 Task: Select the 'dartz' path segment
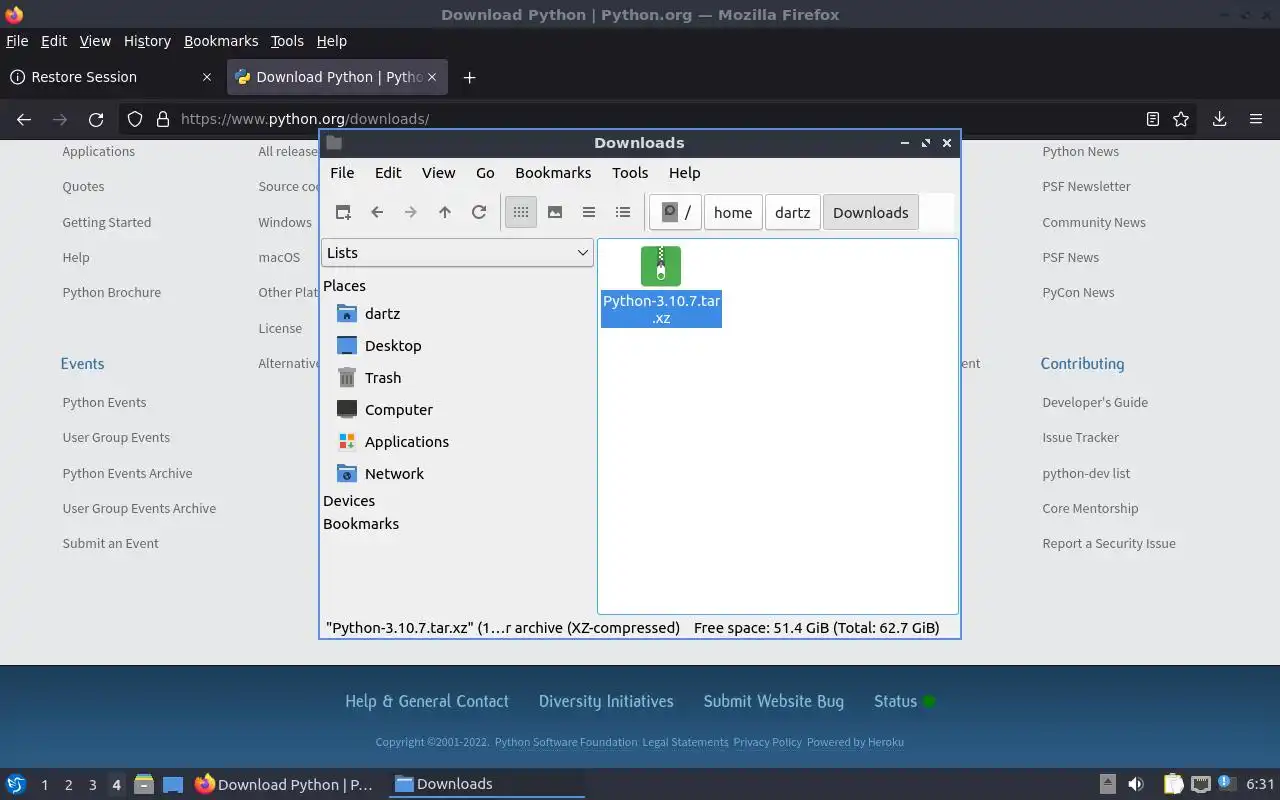click(x=792, y=212)
